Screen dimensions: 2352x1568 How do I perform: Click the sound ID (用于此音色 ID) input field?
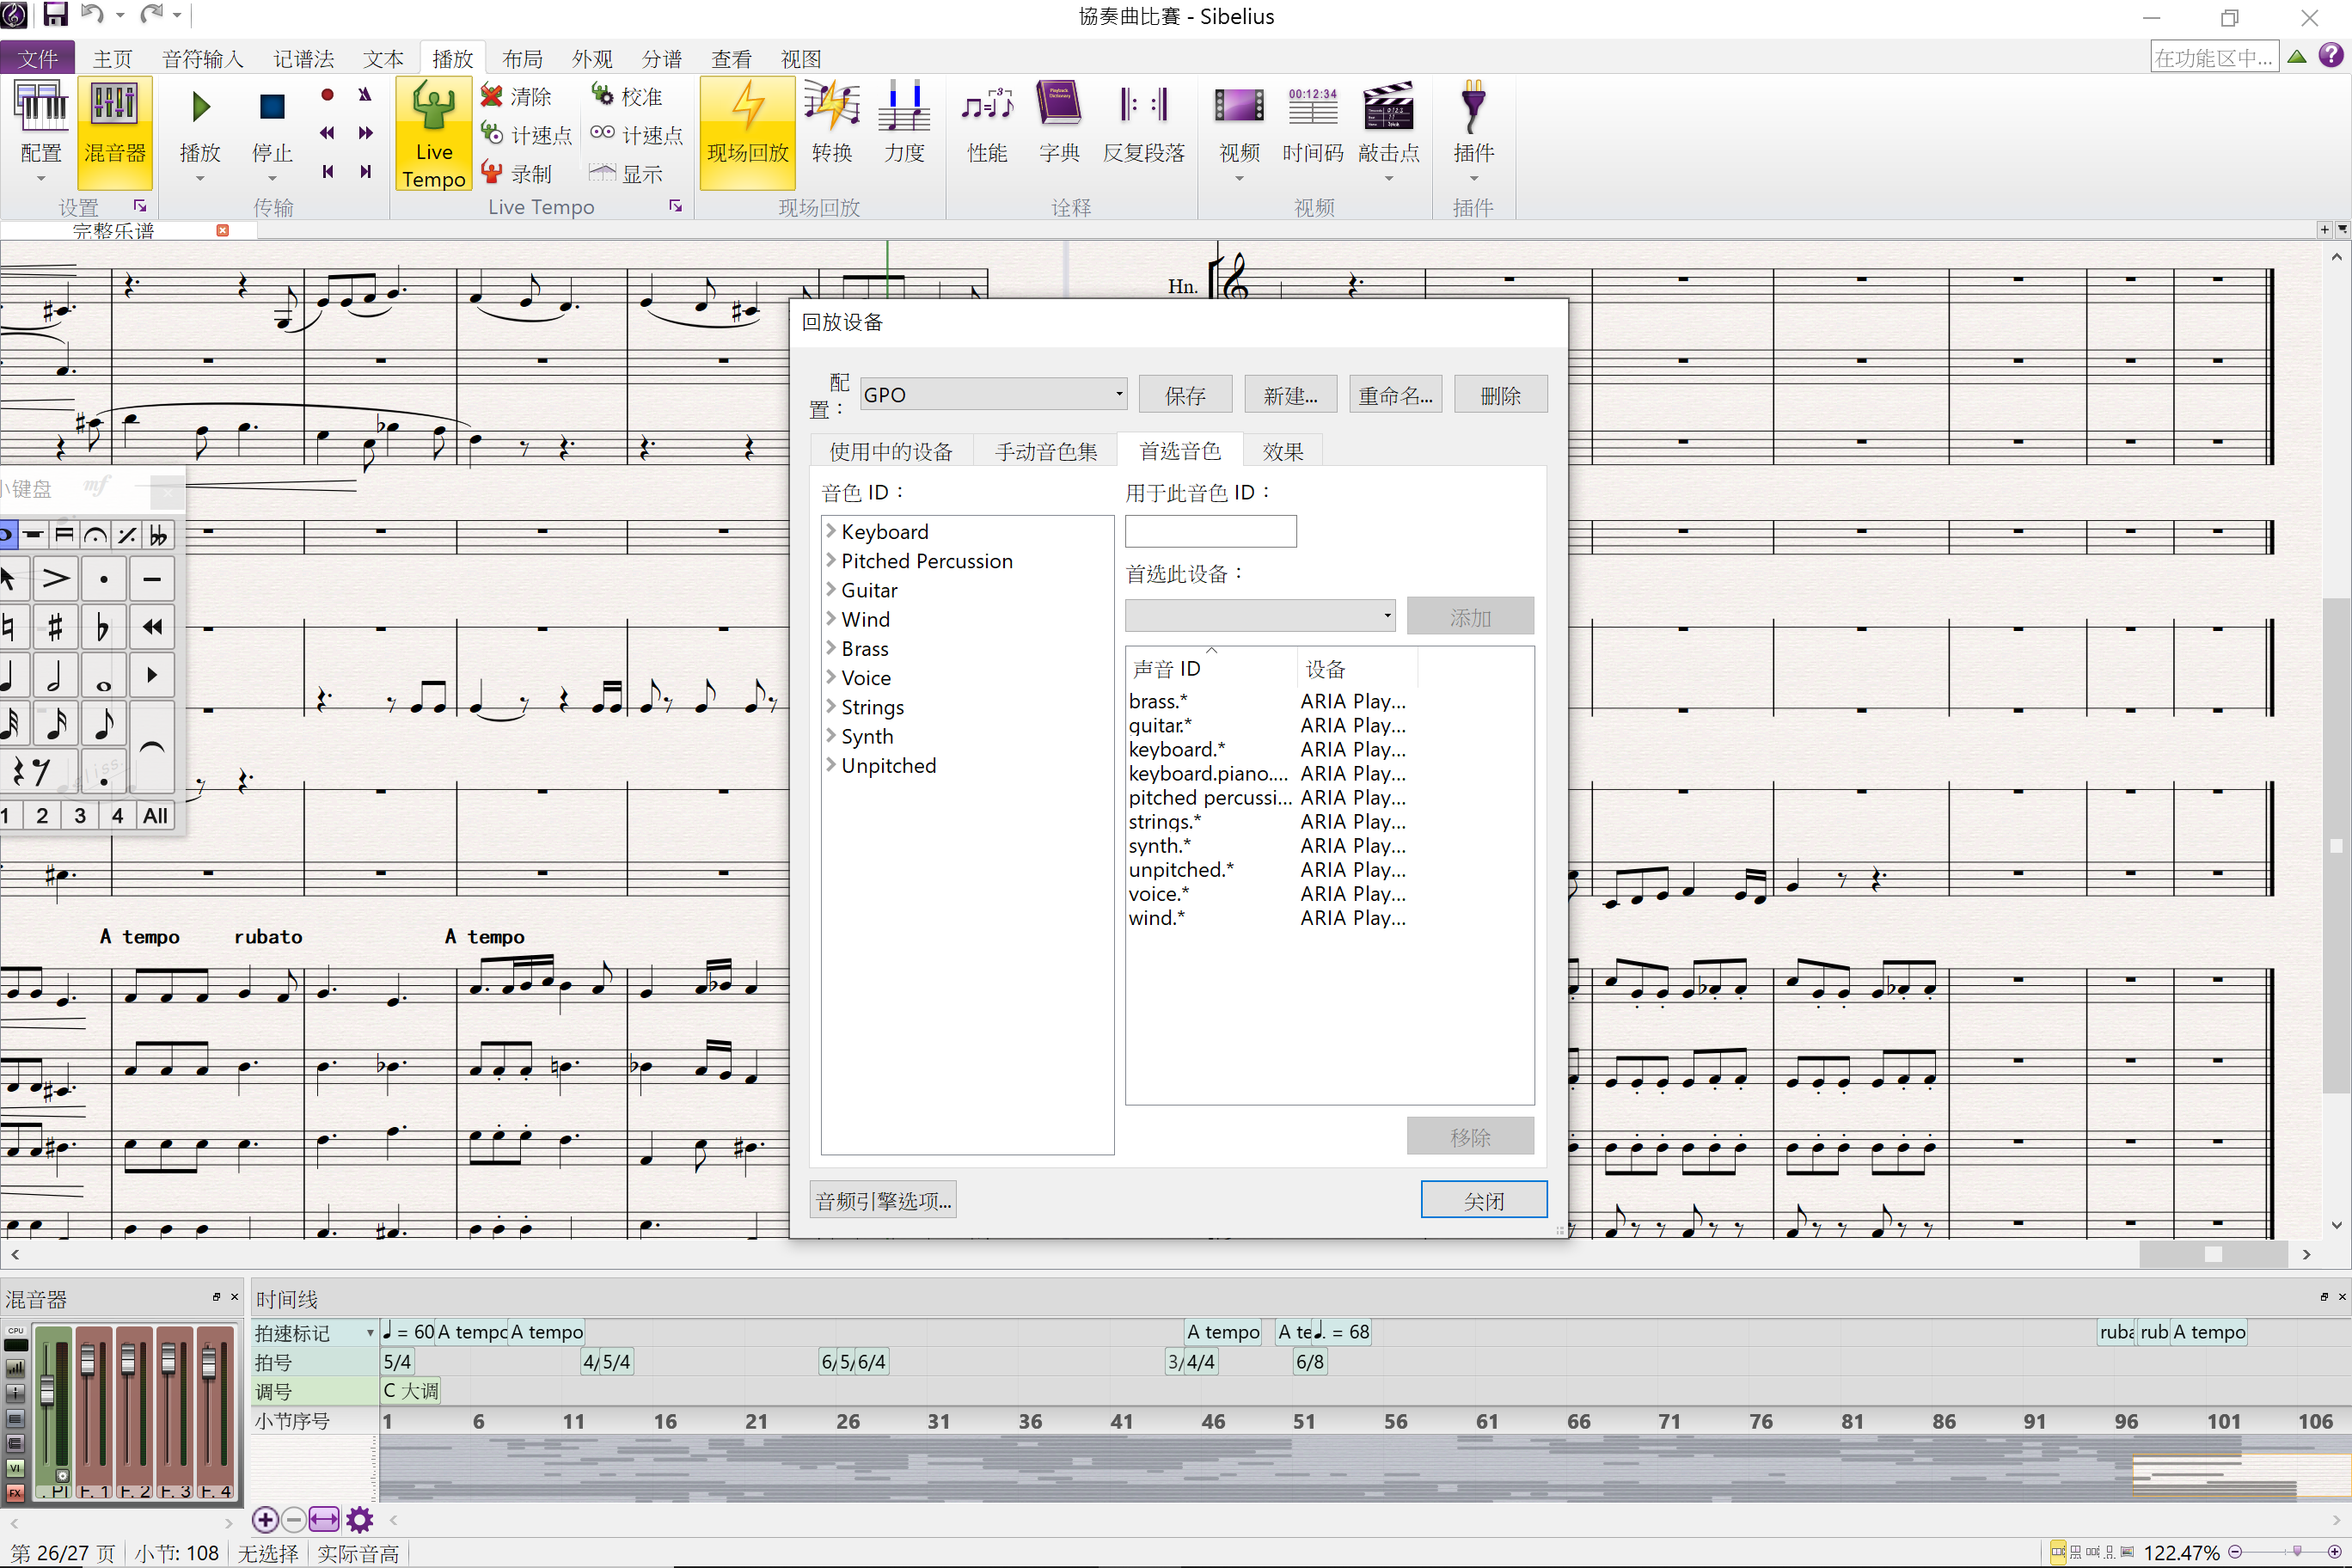(1210, 531)
